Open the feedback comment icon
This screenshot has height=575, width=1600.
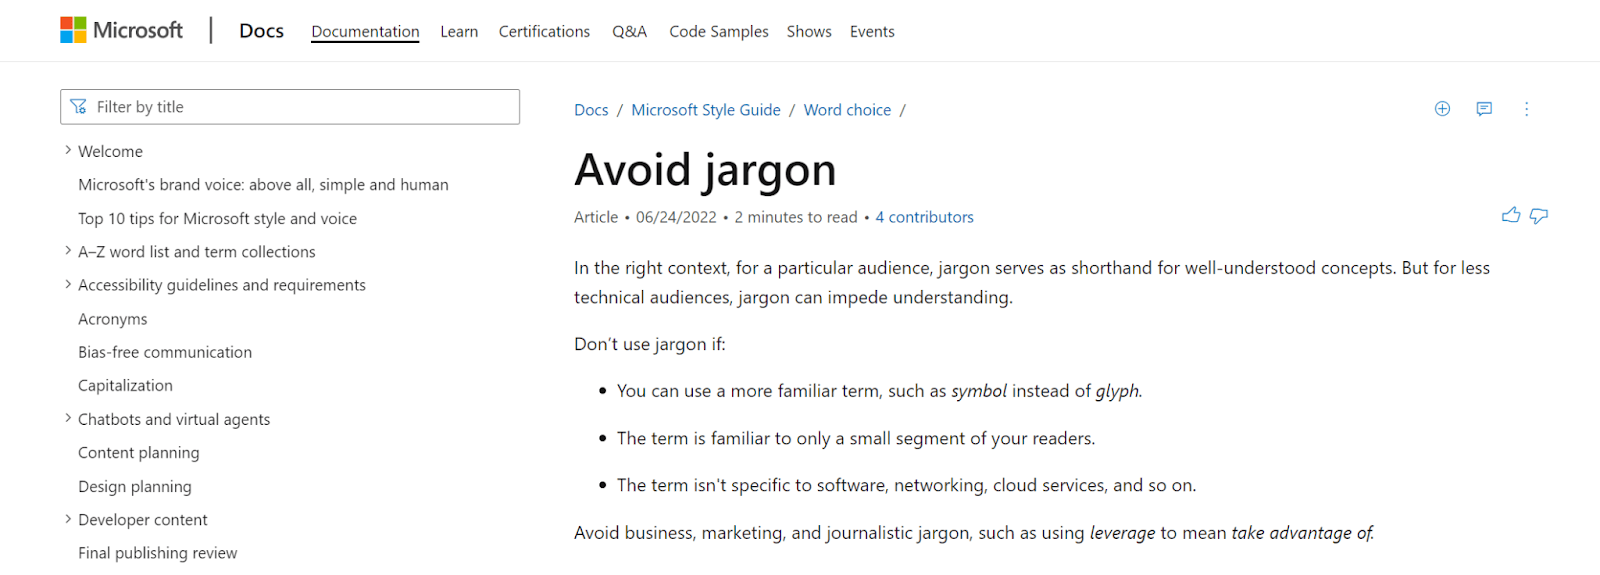click(1484, 109)
